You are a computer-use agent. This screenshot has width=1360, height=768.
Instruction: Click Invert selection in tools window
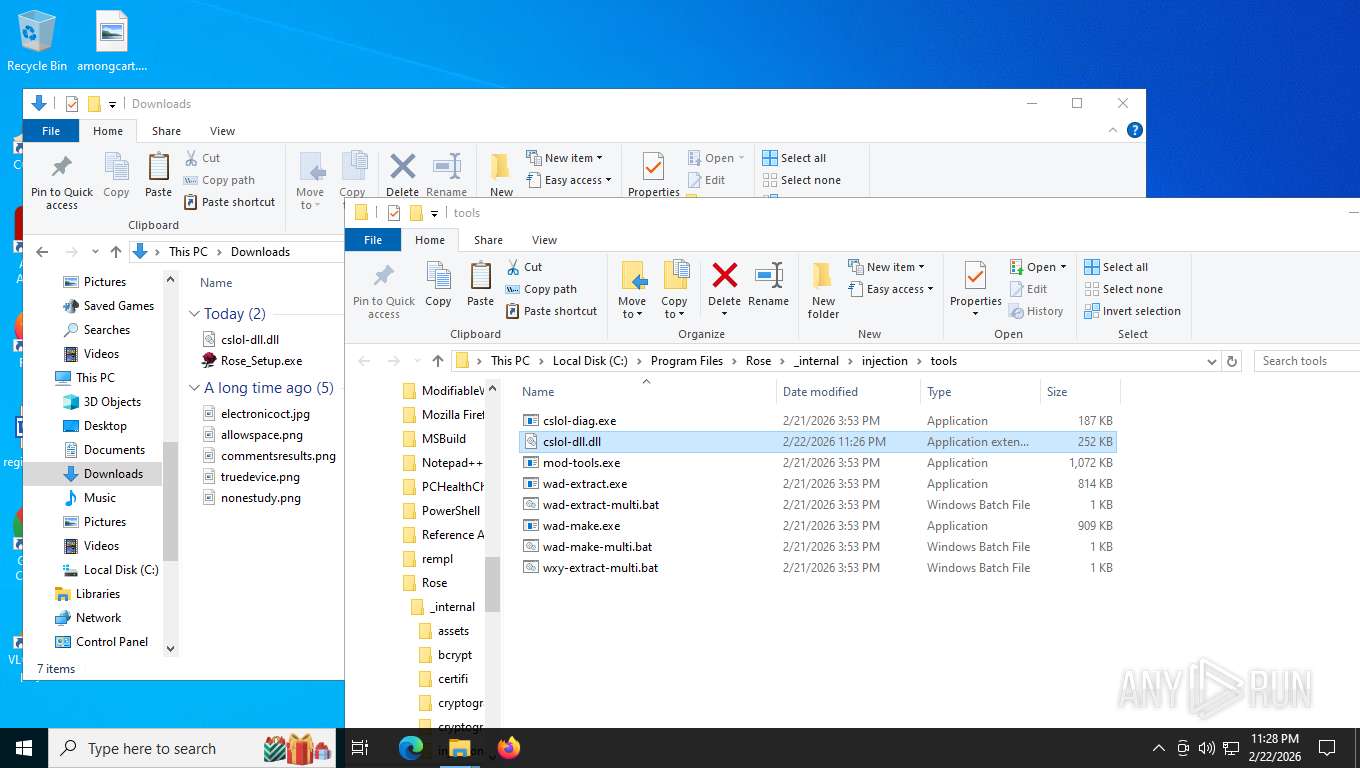(x=1132, y=311)
